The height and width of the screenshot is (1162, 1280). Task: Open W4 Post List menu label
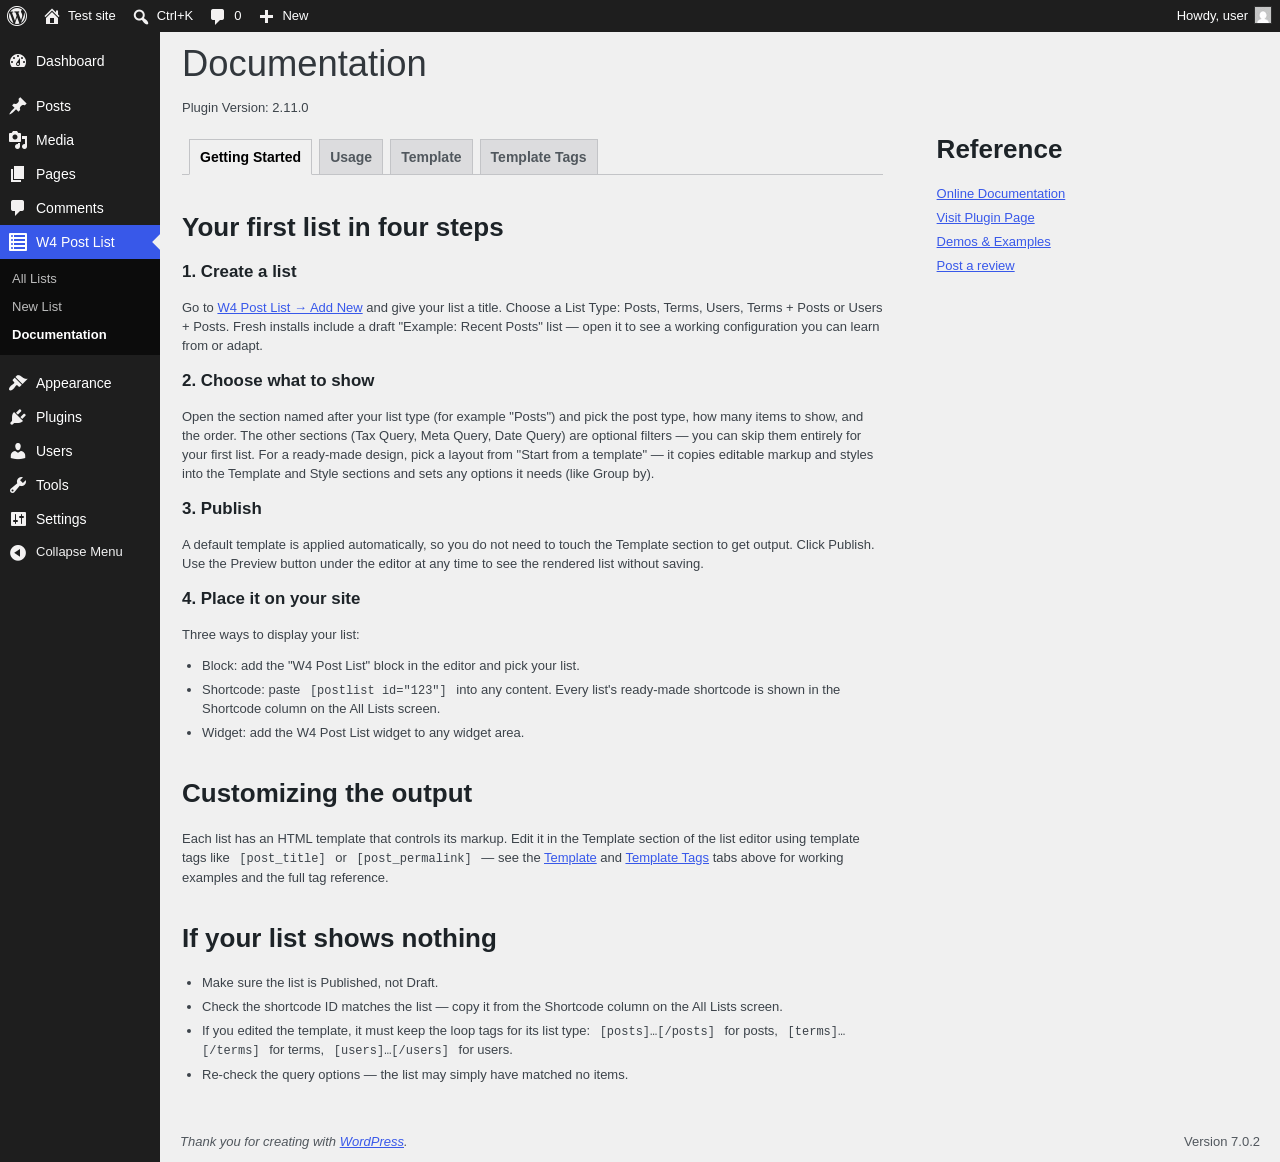(75, 242)
